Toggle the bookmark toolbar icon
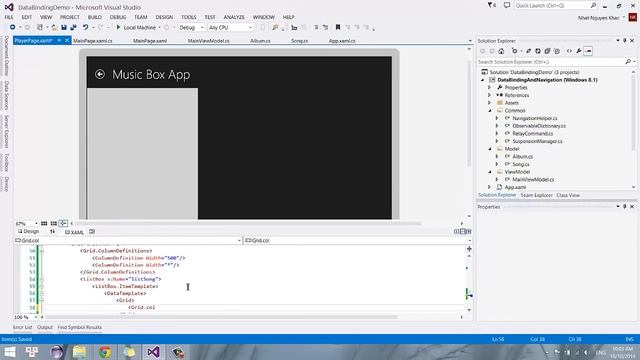 (338, 27)
